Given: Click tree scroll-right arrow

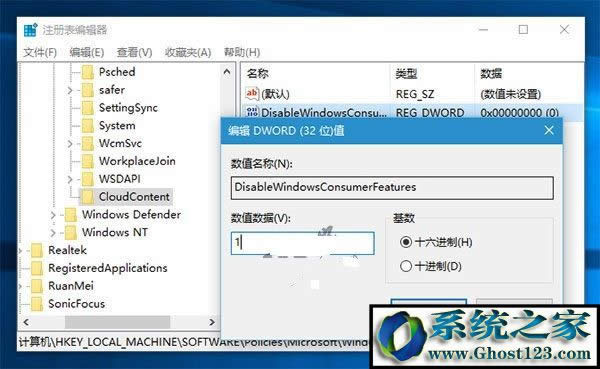Looking at the screenshot, I should pyautogui.click(x=212, y=322).
